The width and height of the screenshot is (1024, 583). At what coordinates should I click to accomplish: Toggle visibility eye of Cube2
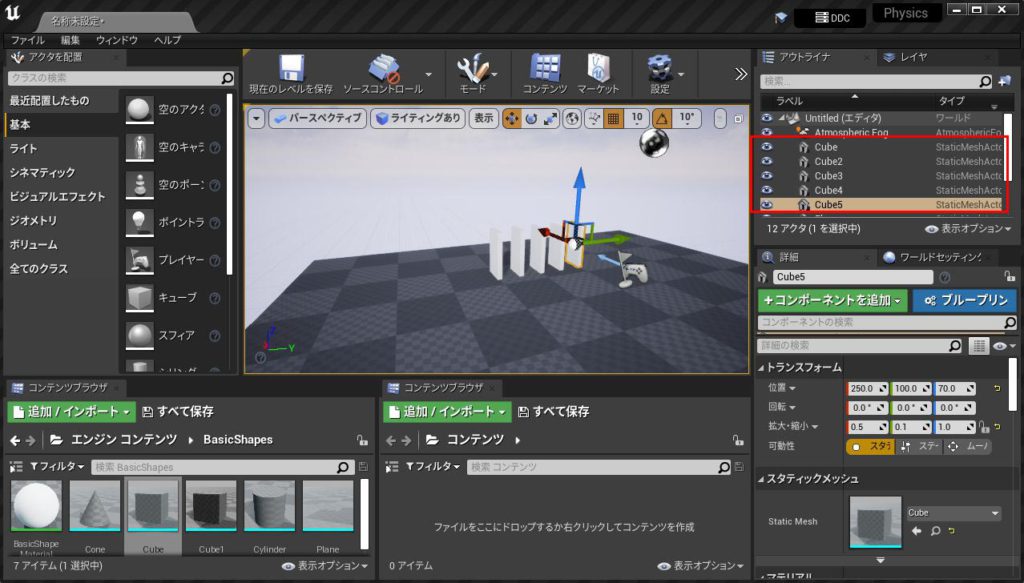coord(767,161)
